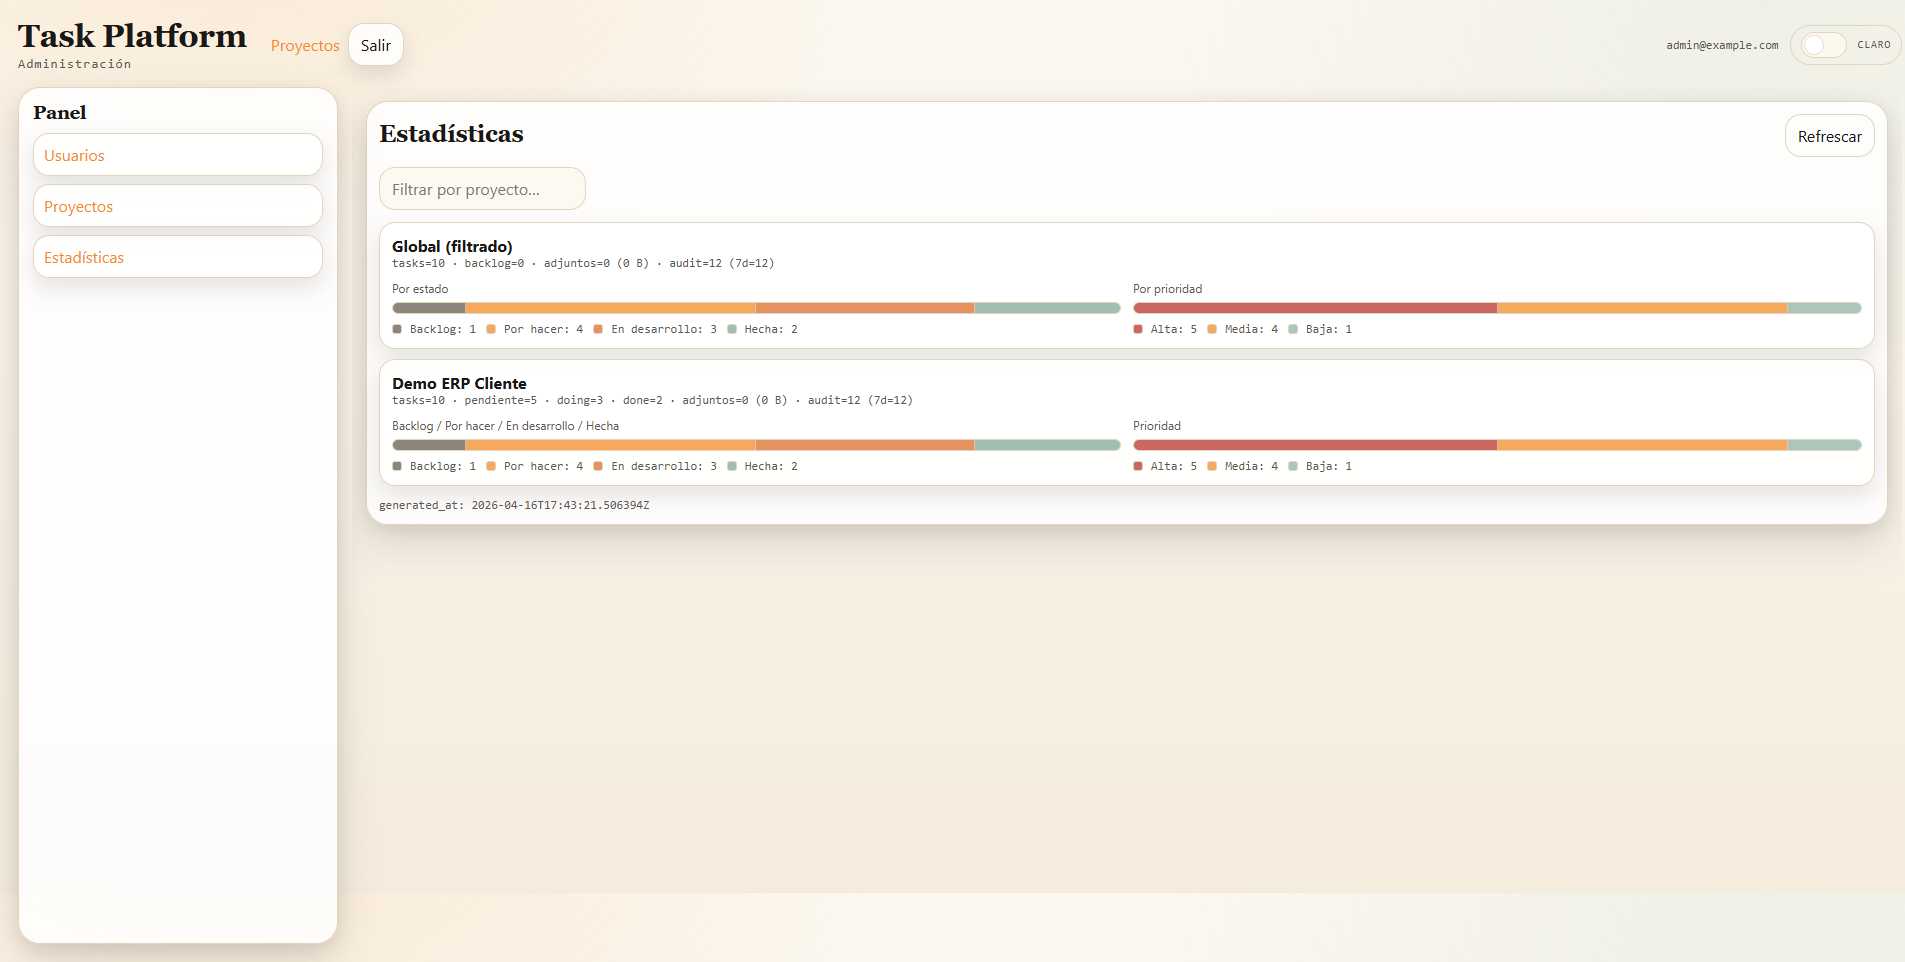
Task: Focus the Filtrar por proyecto input
Action: (482, 189)
